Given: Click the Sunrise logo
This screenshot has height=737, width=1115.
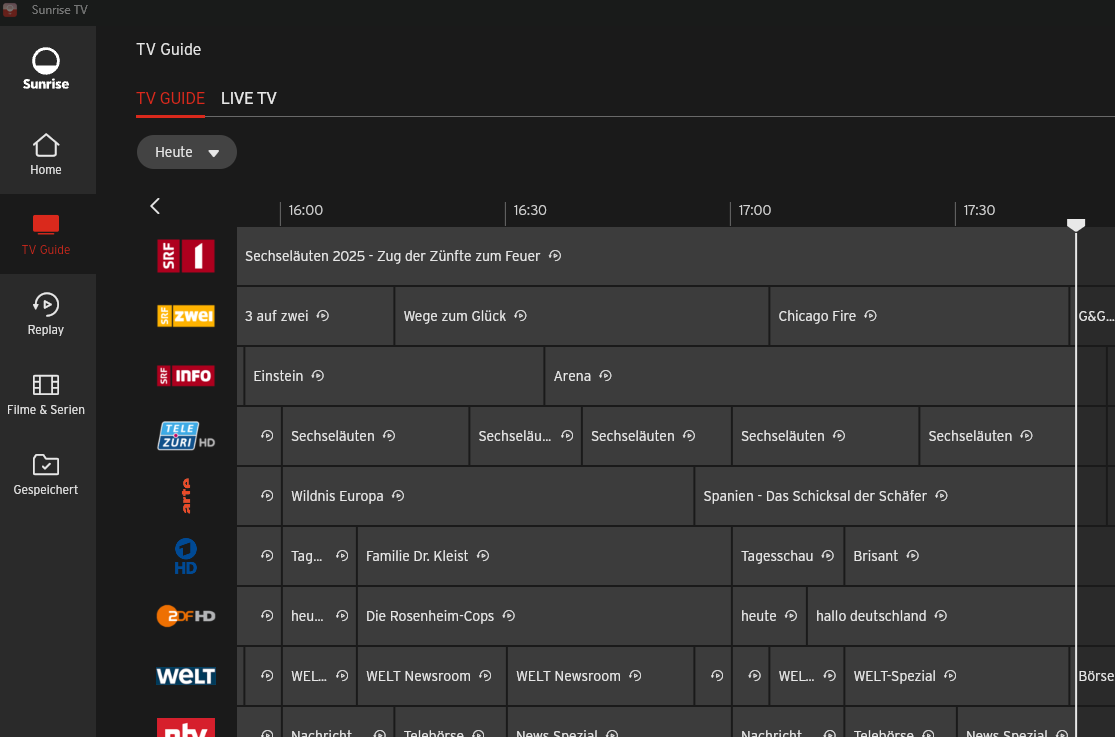Looking at the screenshot, I should 46,69.
